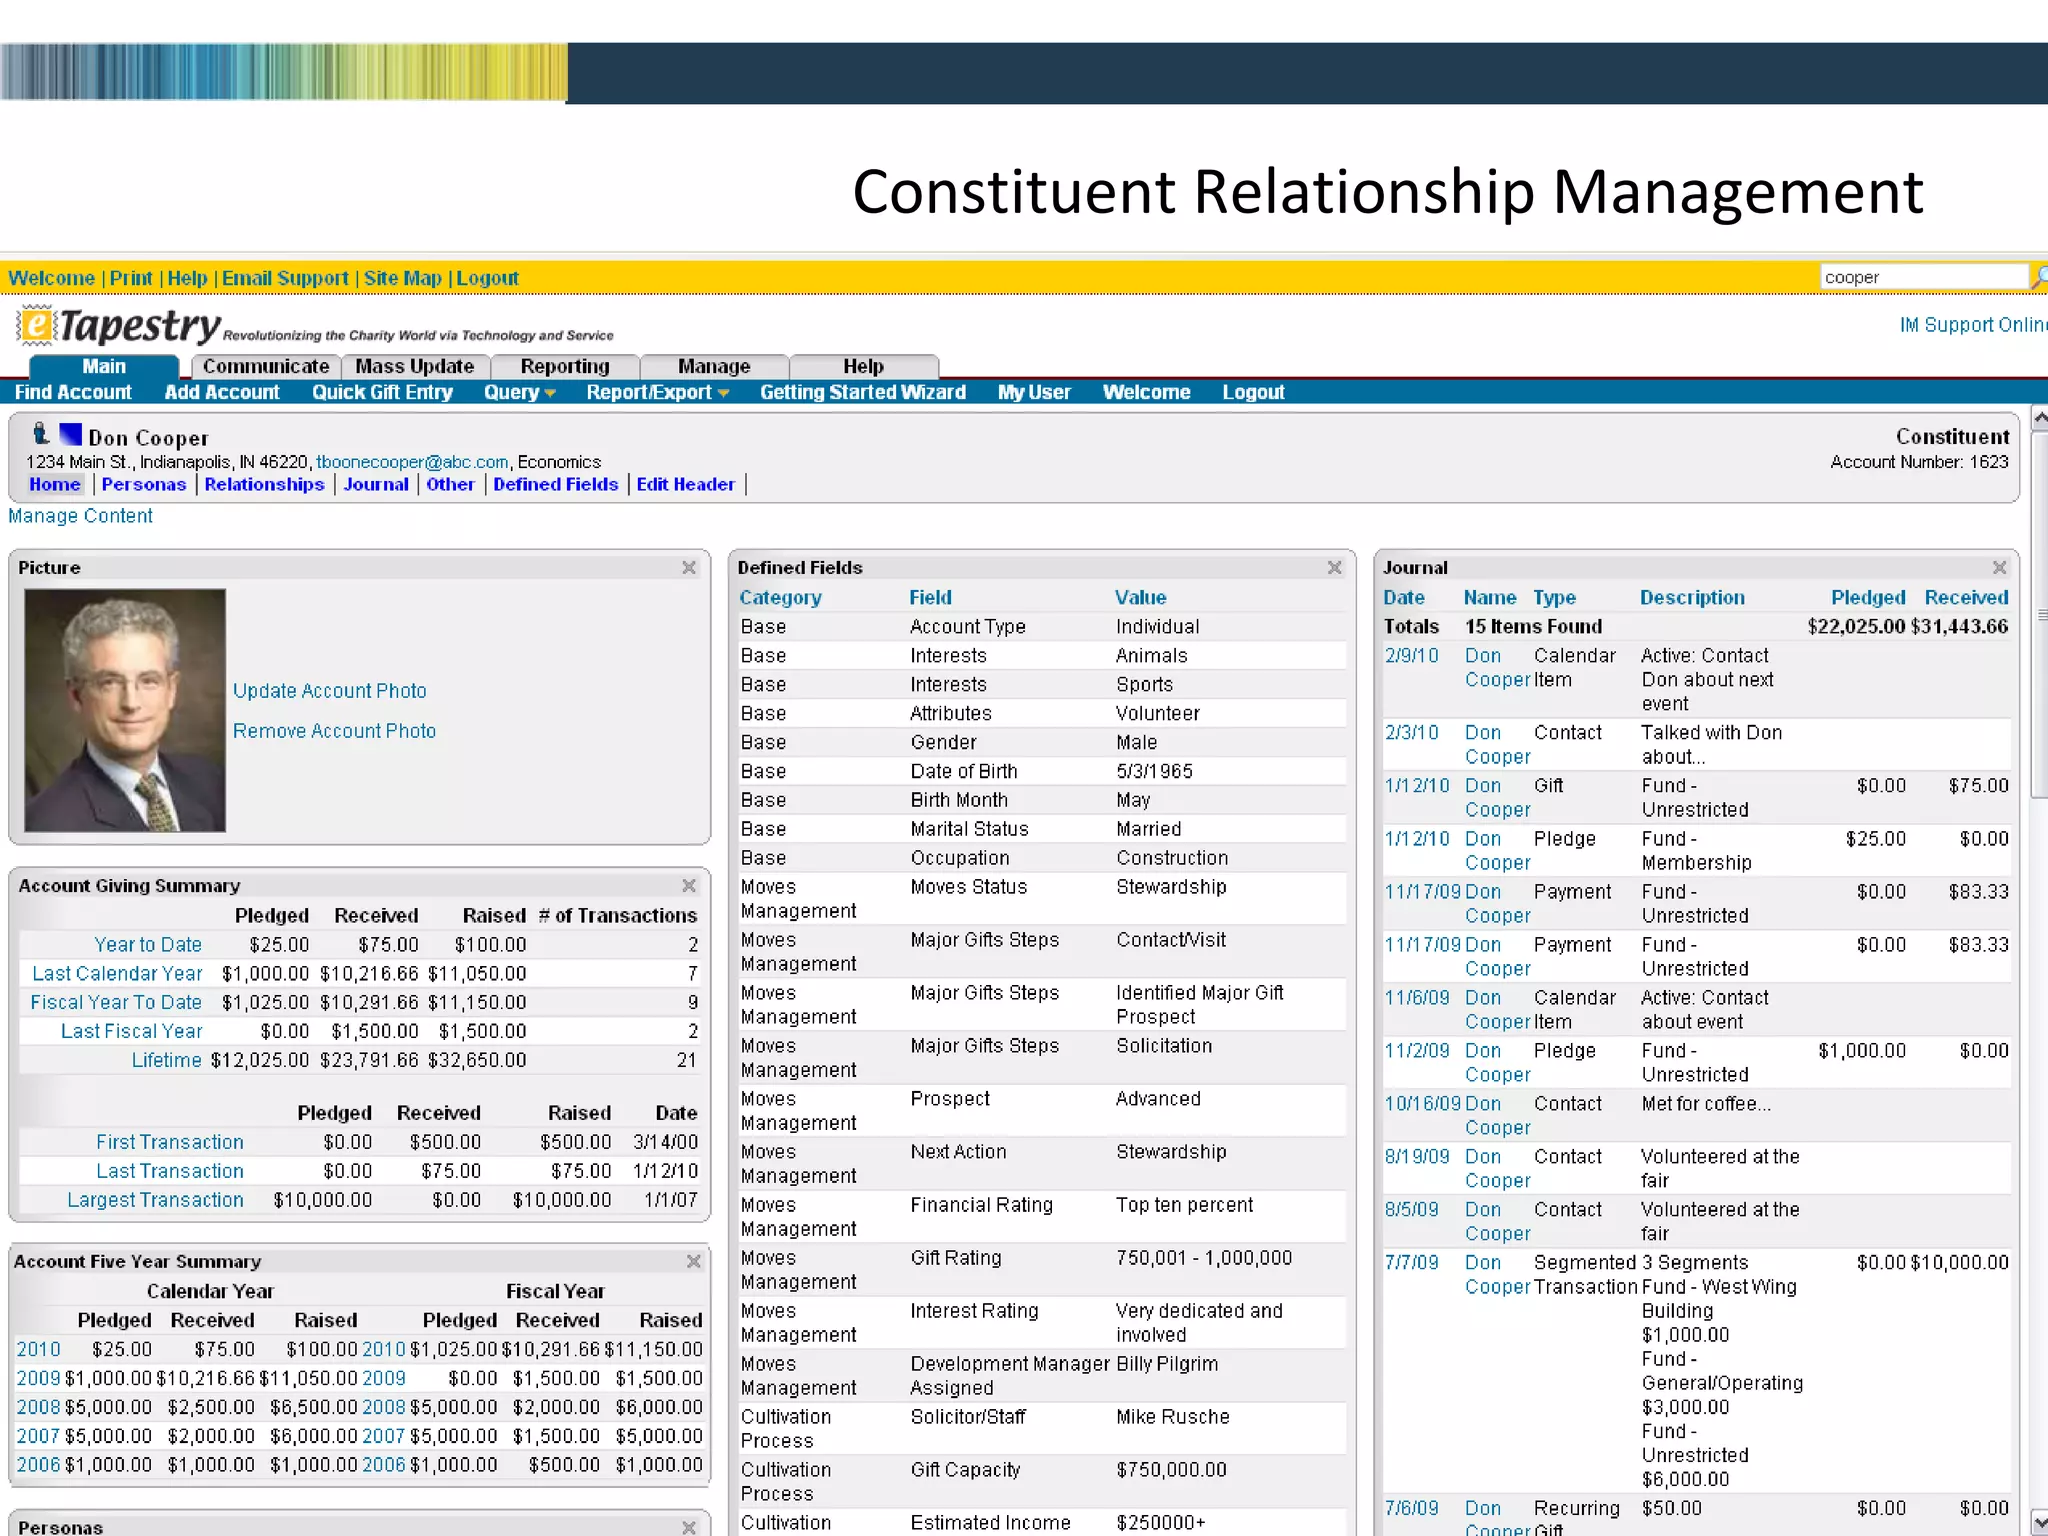2048x1536 pixels.
Task: Open the Last Calendar Year giving link
Action: pos(117,974)
